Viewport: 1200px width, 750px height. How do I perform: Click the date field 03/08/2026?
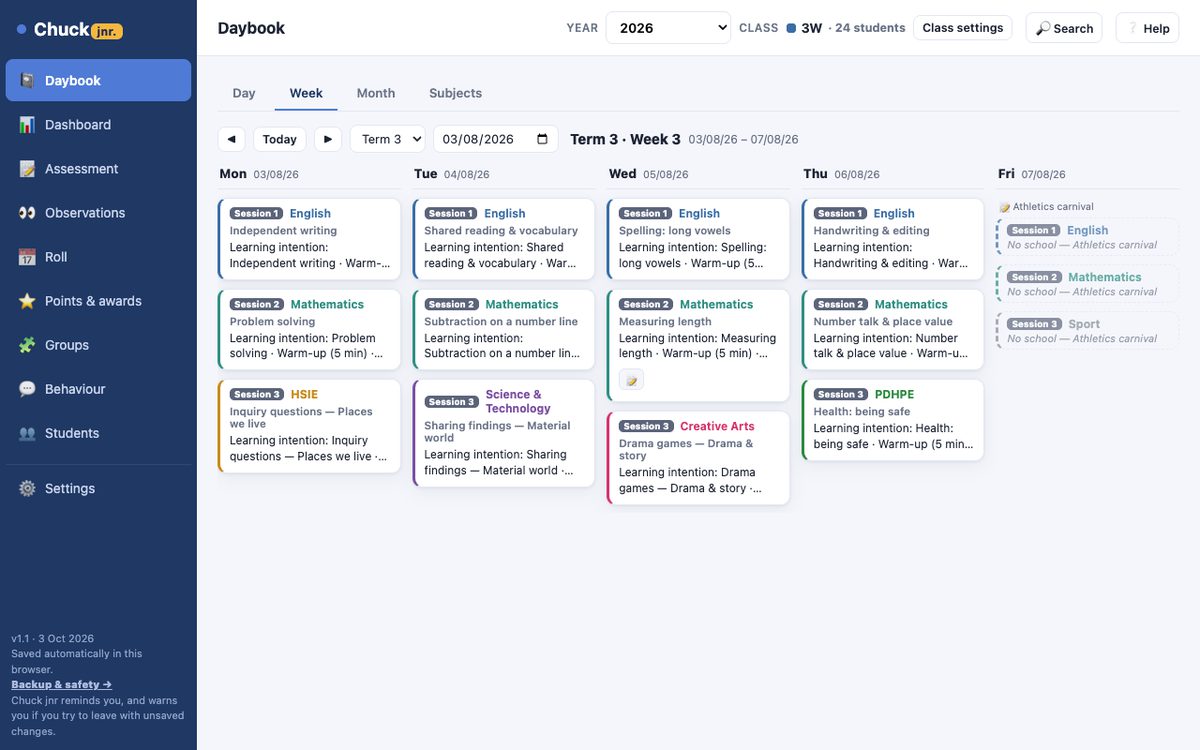[495, 139]
